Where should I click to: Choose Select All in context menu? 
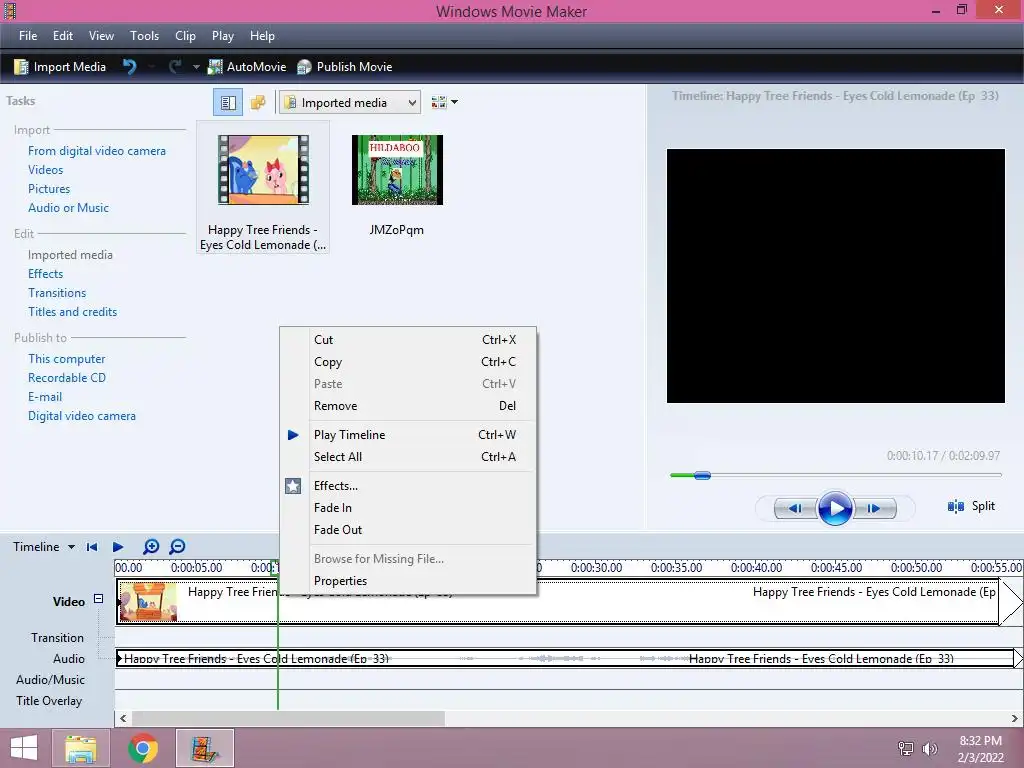pos(408,457)
